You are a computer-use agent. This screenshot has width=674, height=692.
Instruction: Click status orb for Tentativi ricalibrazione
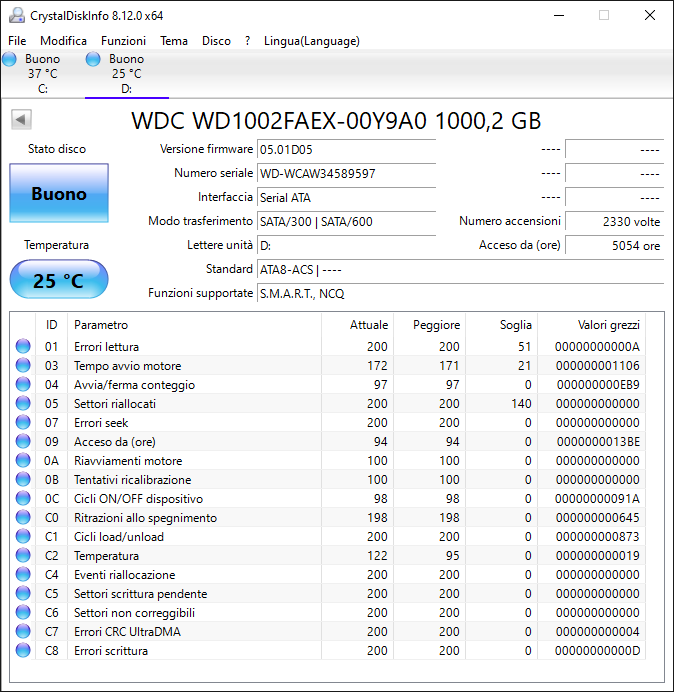tap(23, 479)
